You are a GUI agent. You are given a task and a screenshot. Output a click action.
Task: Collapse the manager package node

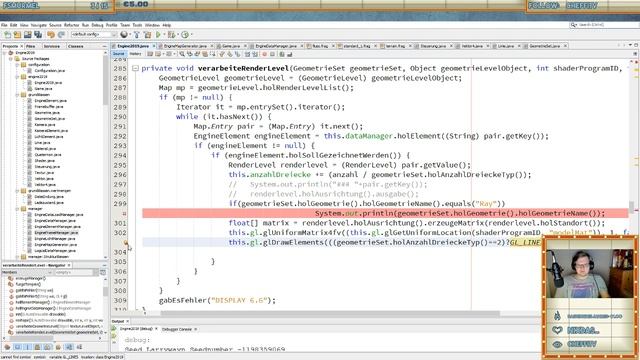click(x=17, y=209)
